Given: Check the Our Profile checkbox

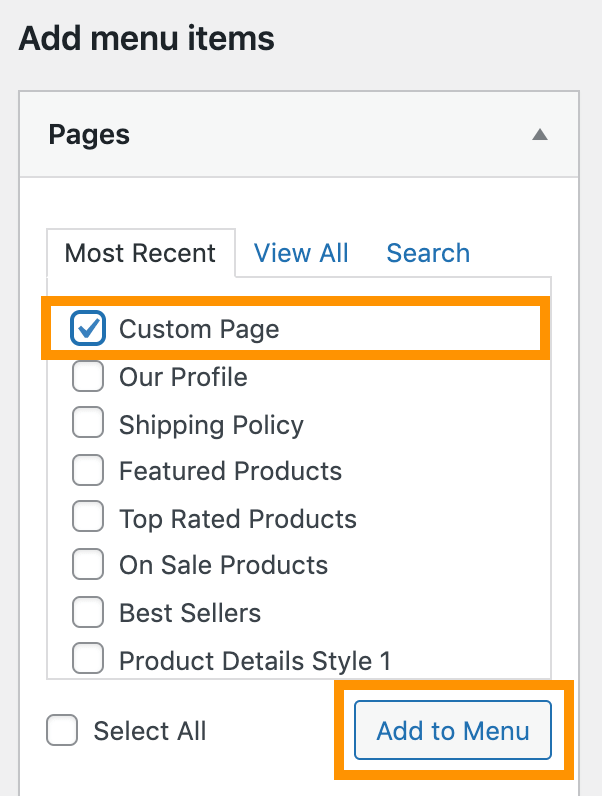Looking at the screenshot, I should coord(88,376).
